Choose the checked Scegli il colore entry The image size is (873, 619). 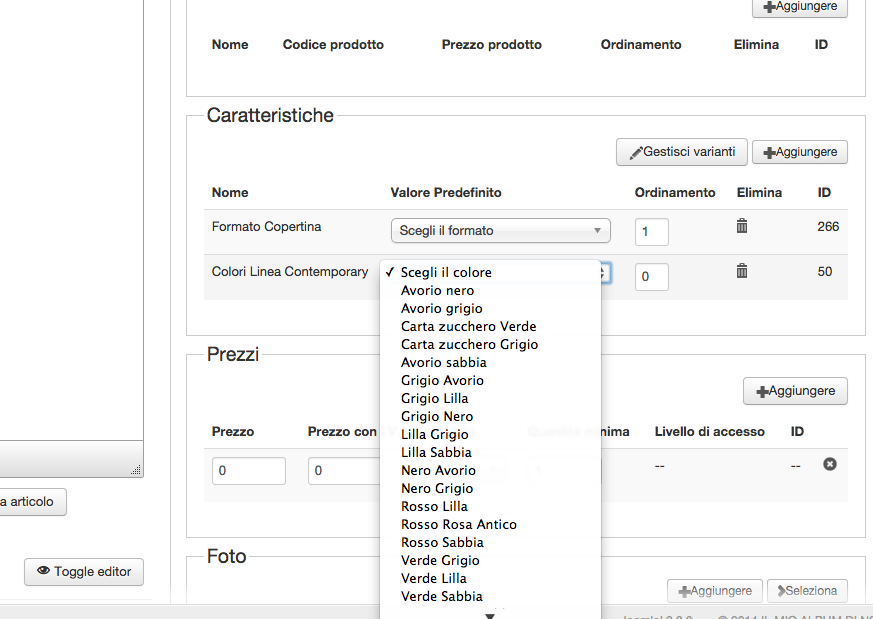445,272
